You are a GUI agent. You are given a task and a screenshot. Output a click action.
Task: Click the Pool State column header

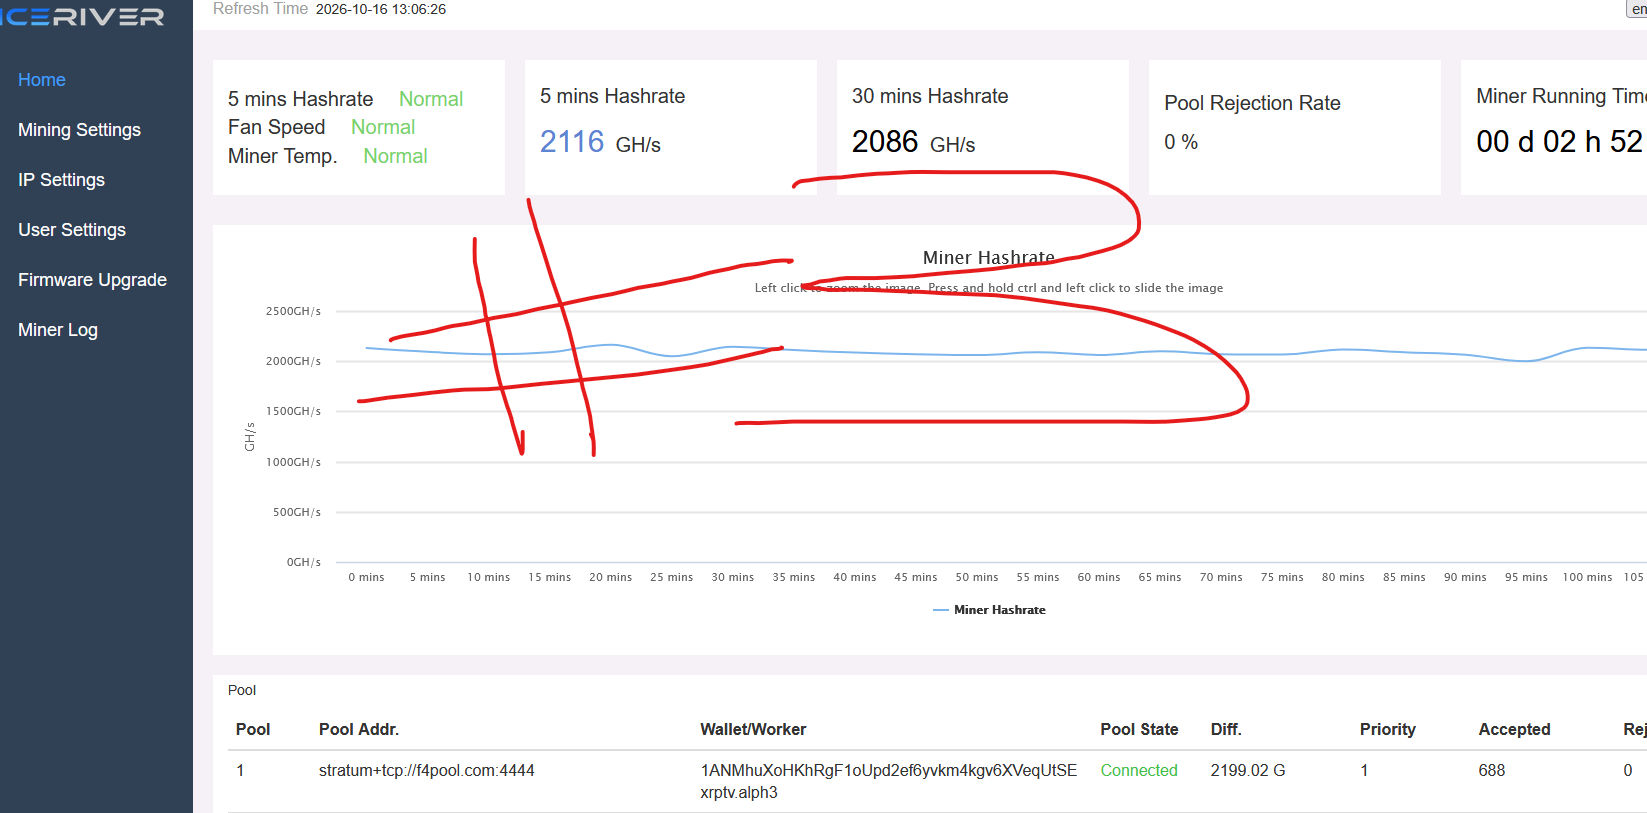(1139, 730)
